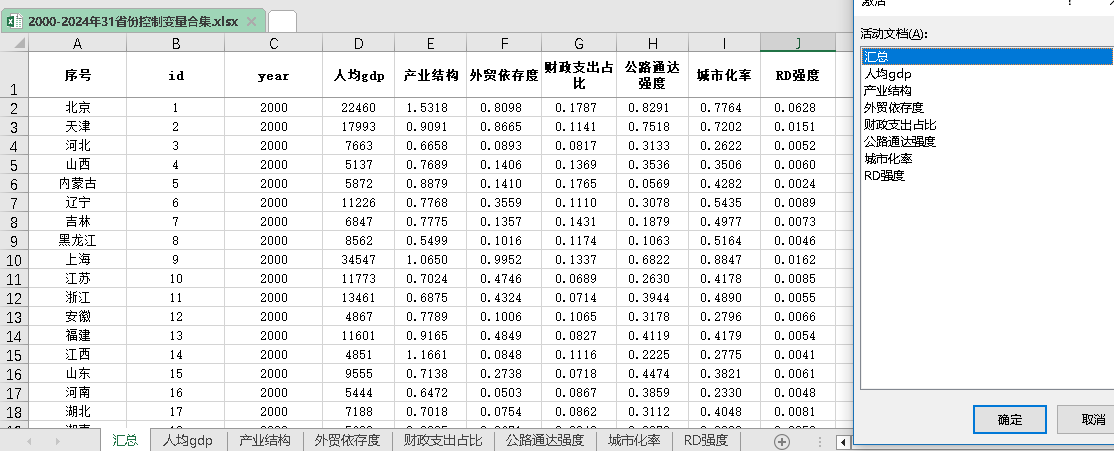Open sheet tab options dots
The height and width of the screenshot is (451, 1114).
point(820,442)
